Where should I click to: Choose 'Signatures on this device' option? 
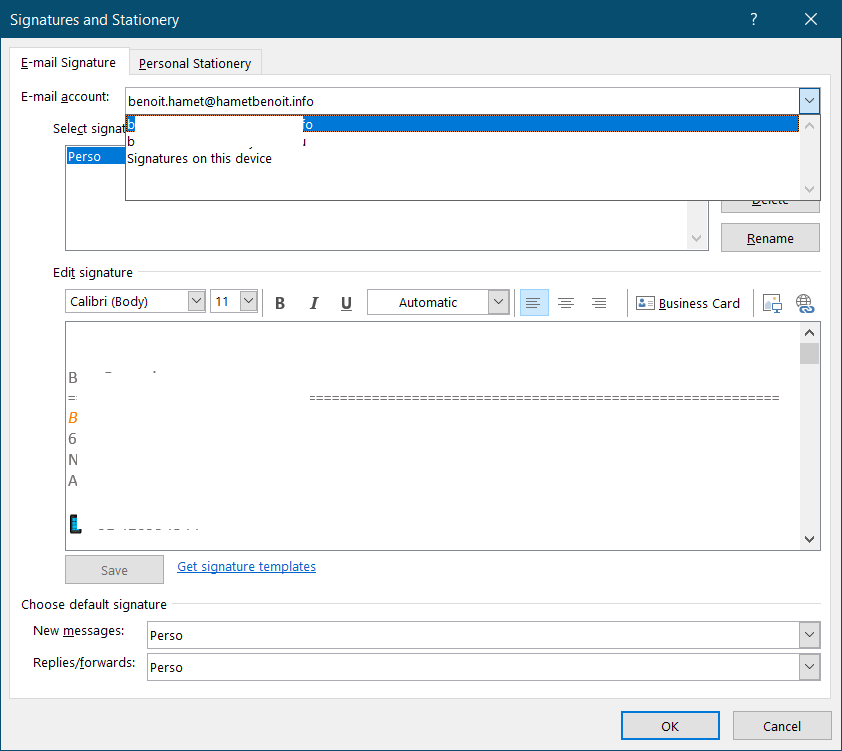click(x=199, y=158)
